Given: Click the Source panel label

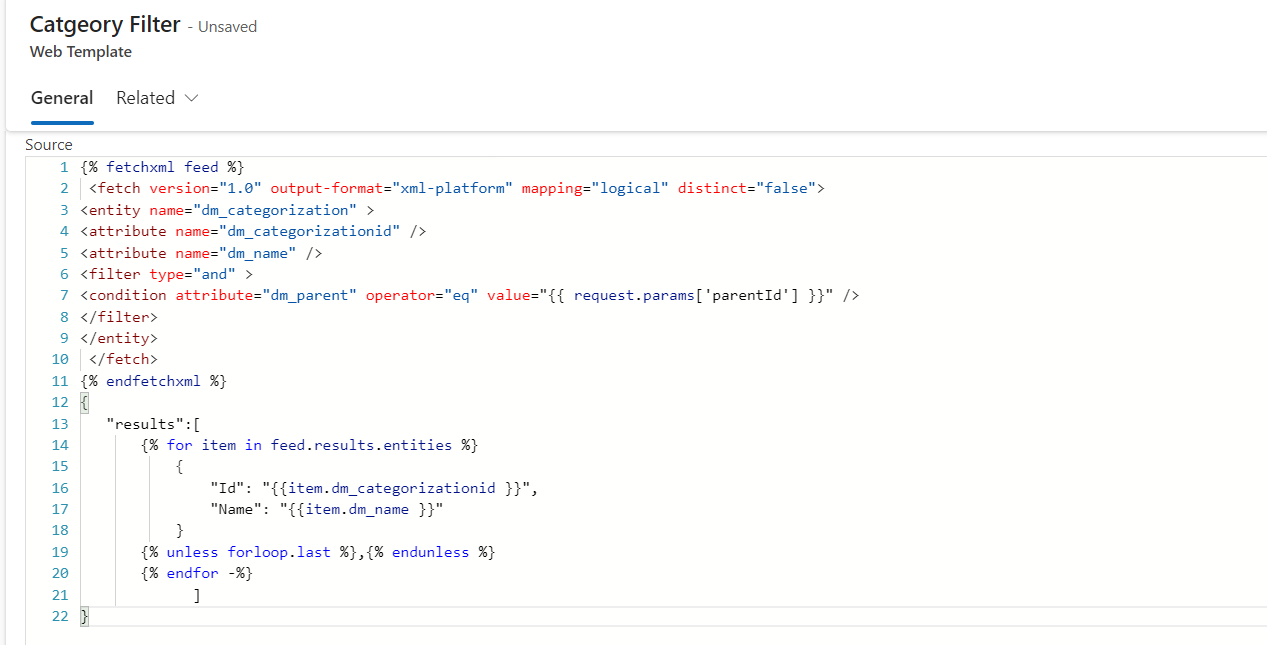Looking at the screenshot, I should click(x=48, y=144).
